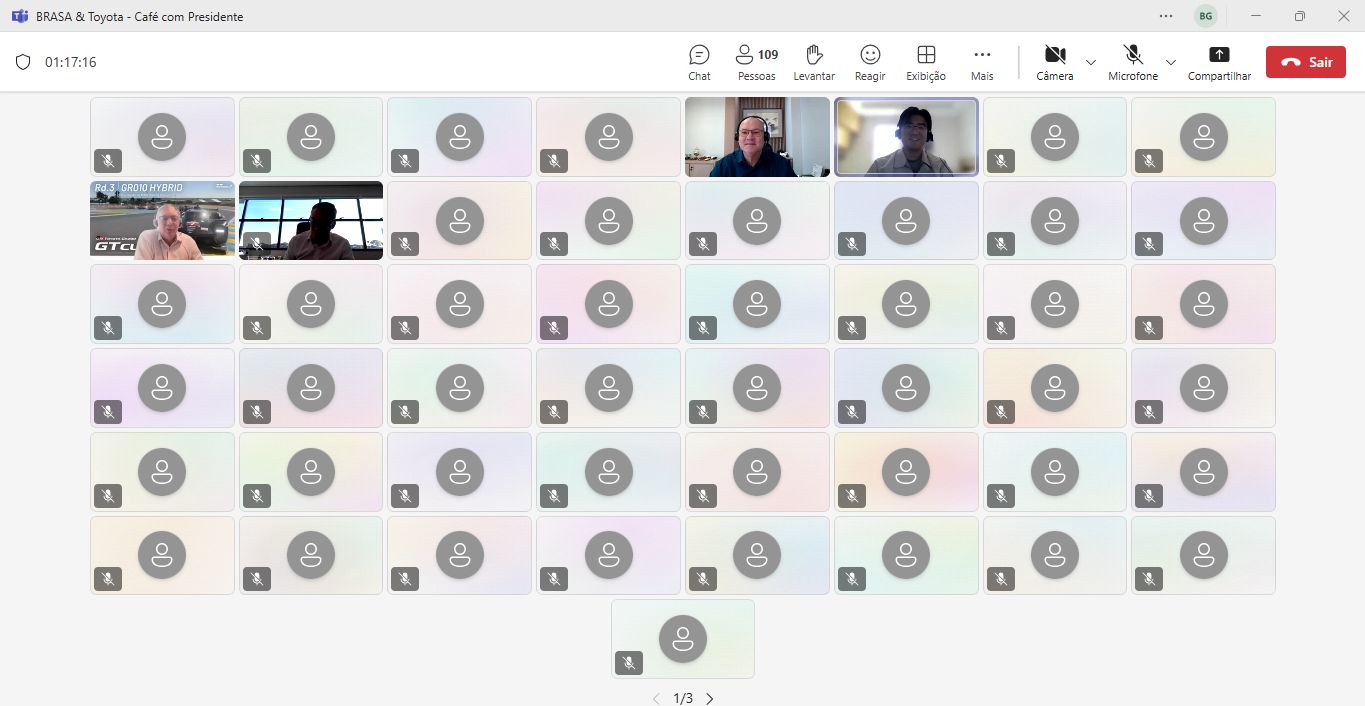Select the highlighted active speaker video tile
The height and width of the screenshot is (706, 1365).
[x=906, y=137]
